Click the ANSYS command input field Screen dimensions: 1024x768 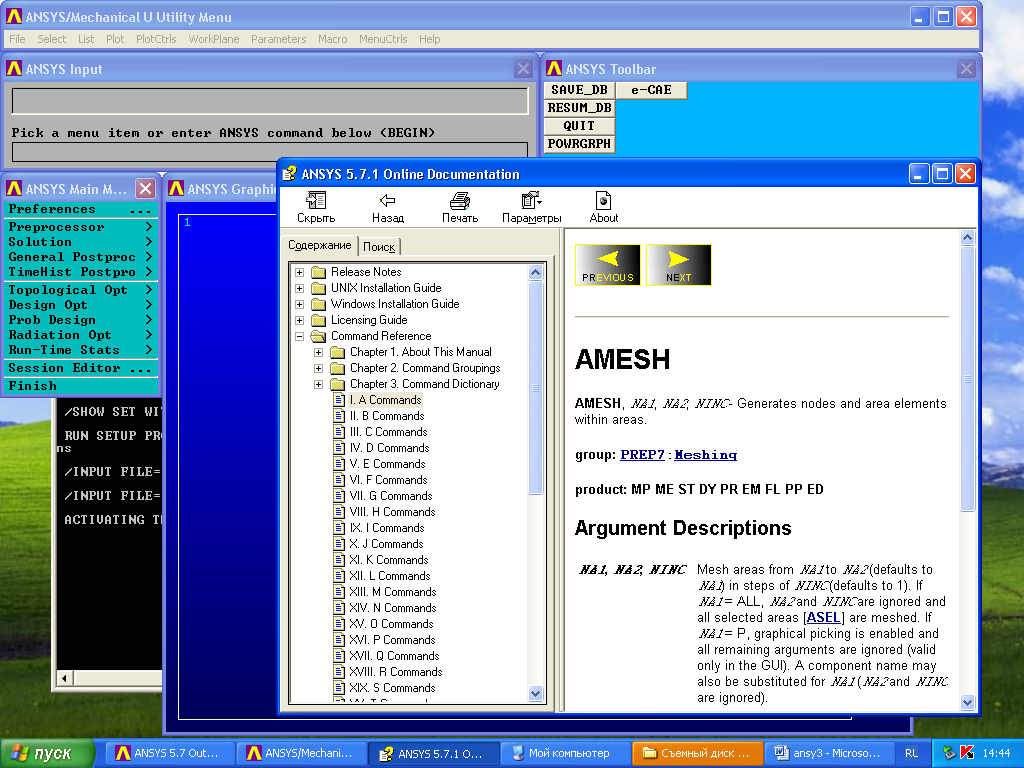270,152
